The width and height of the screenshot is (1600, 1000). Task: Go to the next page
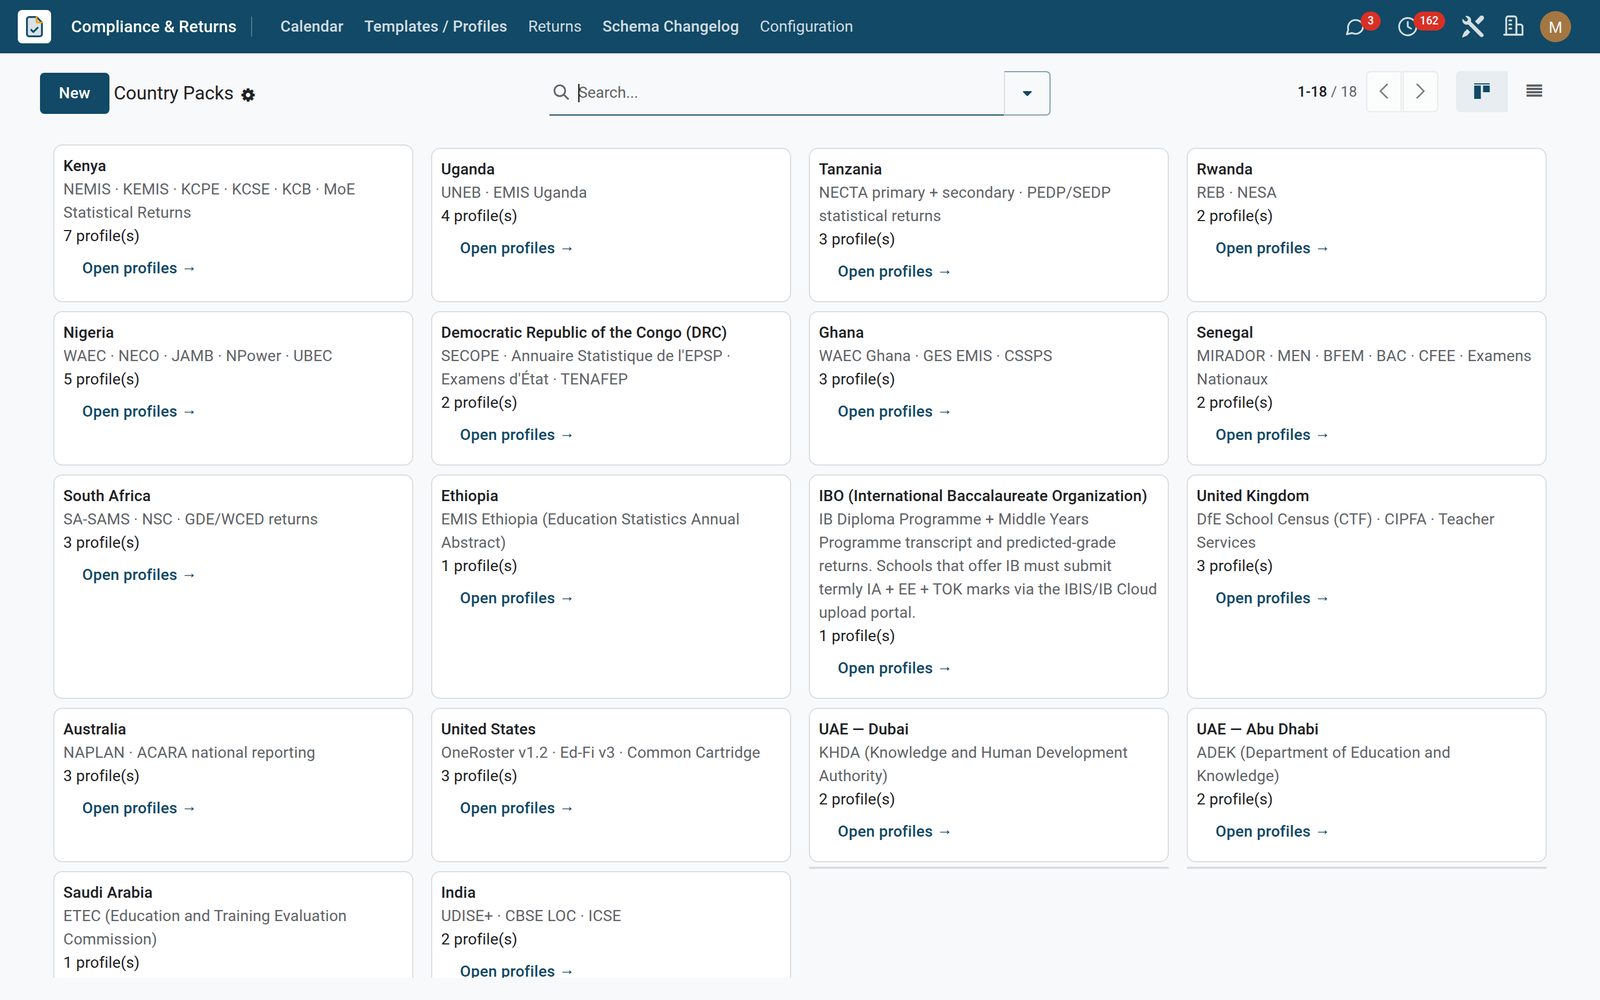click(x=1420, y=92)
